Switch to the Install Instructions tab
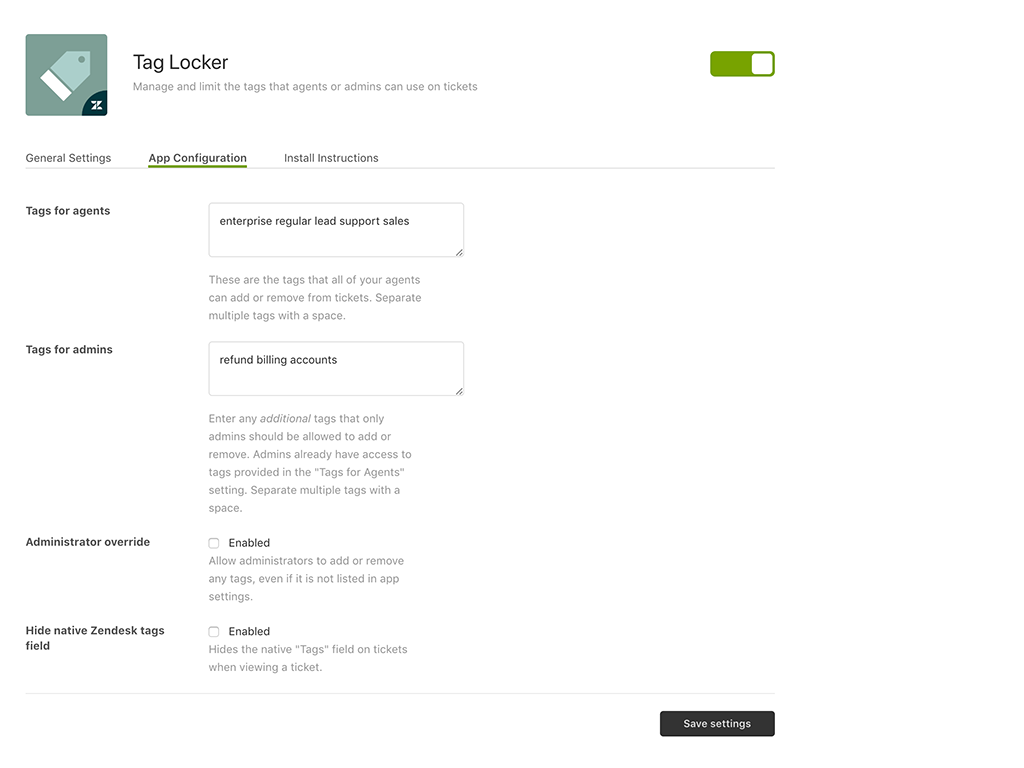The image size is (1024, 768). (x=331, y=158)
